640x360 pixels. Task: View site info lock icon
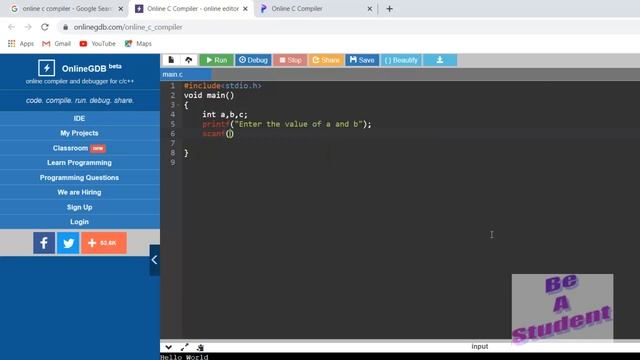point(65,27)
